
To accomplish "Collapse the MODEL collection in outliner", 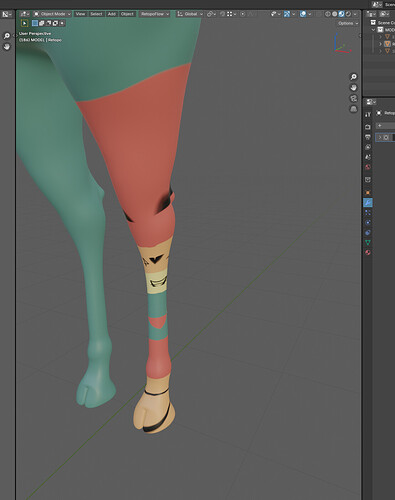I will pos(374,30).
